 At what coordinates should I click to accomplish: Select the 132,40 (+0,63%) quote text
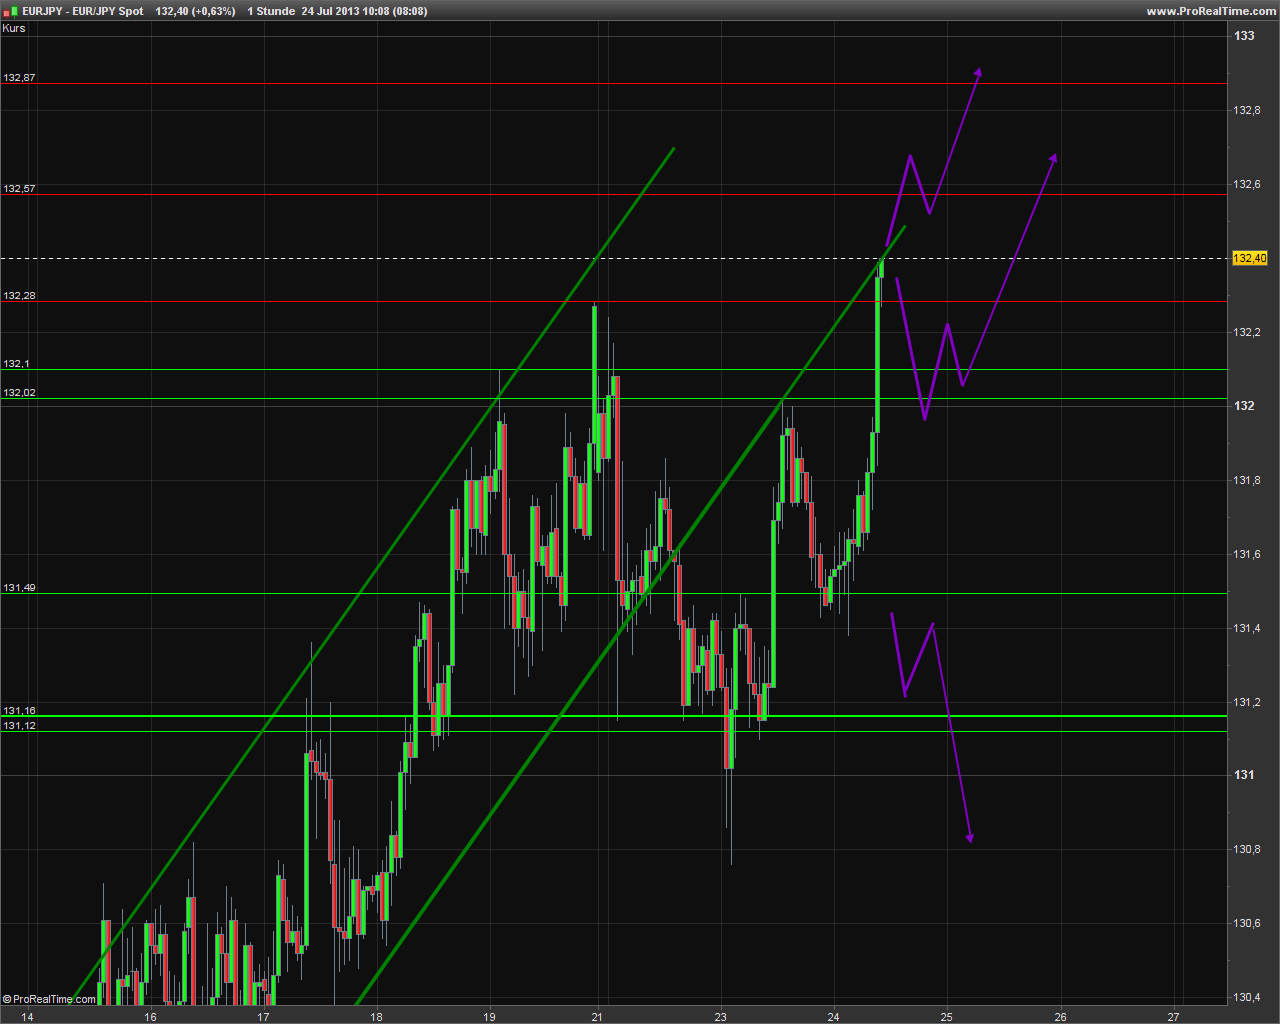(x=196, y=11)
